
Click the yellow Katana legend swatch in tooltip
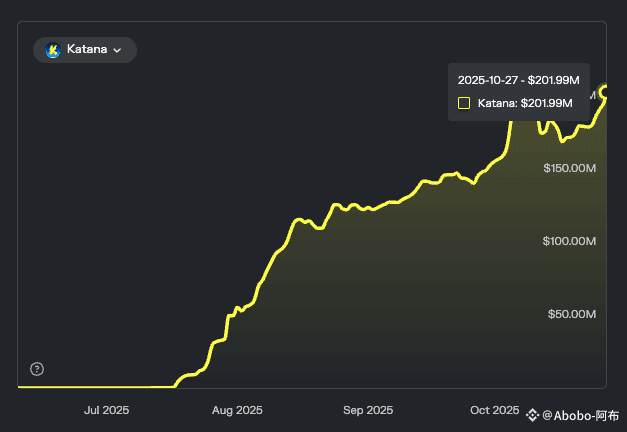coord(464,103)
